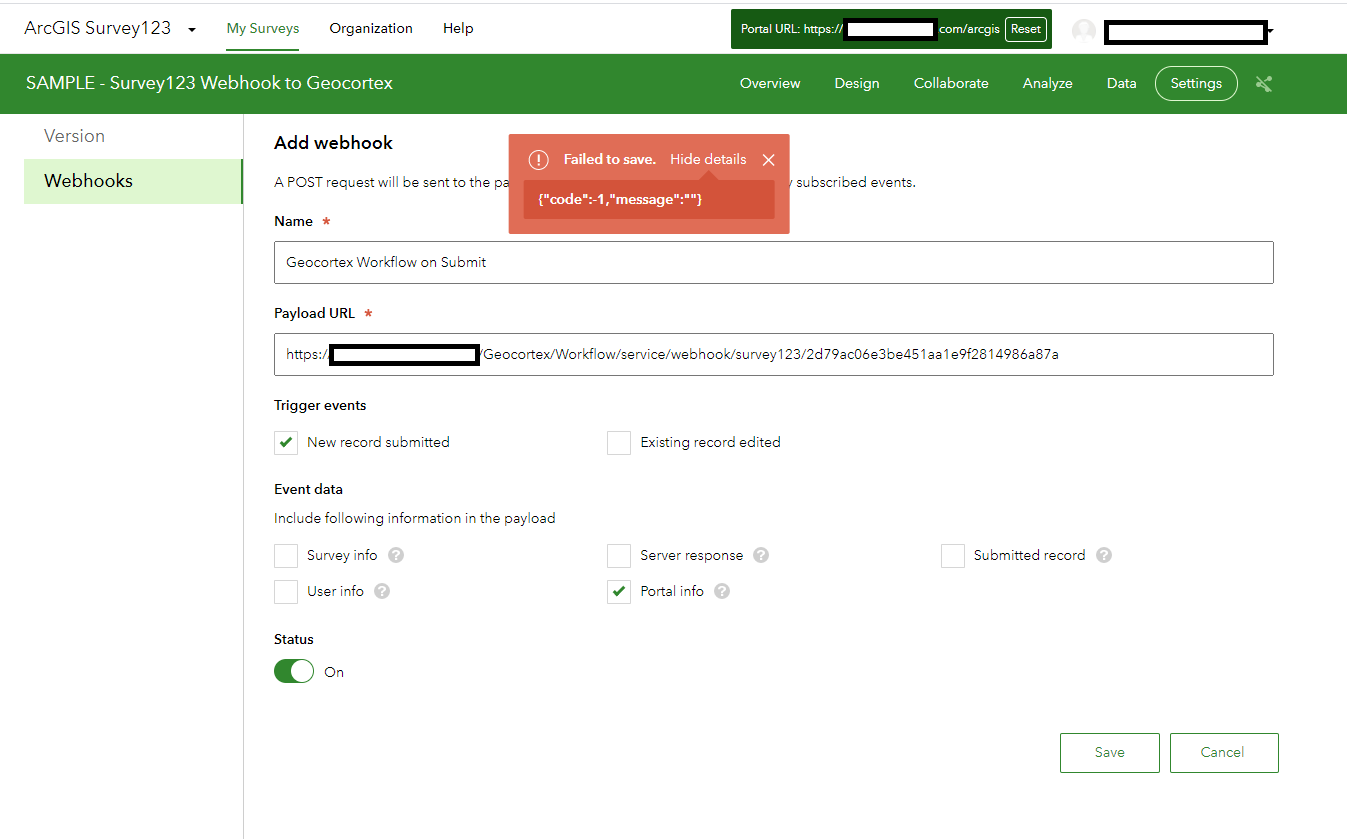
Task: Show help for Server response
Action: (761, 555)
